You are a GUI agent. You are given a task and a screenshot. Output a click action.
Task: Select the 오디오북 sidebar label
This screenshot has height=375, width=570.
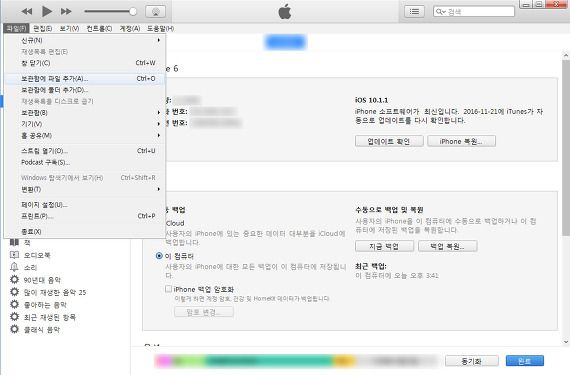tap(37, 255)
